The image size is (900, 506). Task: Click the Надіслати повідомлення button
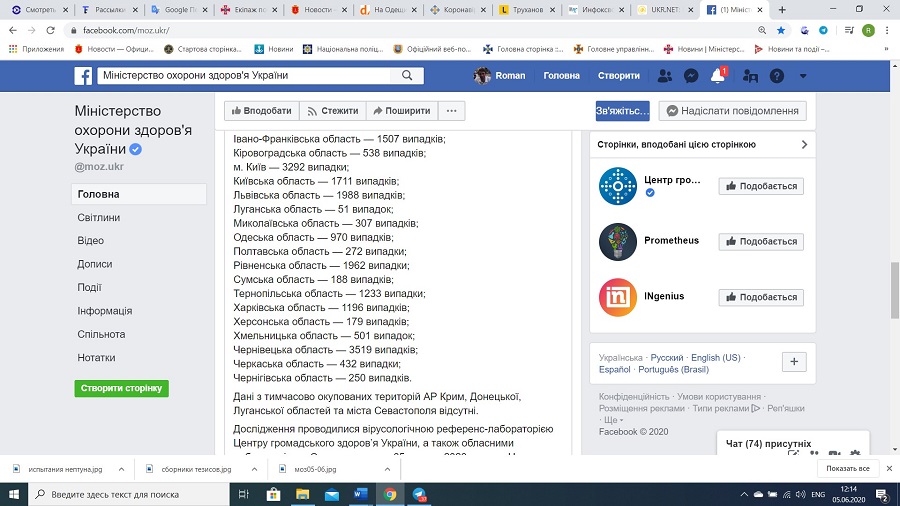[x=733, y=111]
